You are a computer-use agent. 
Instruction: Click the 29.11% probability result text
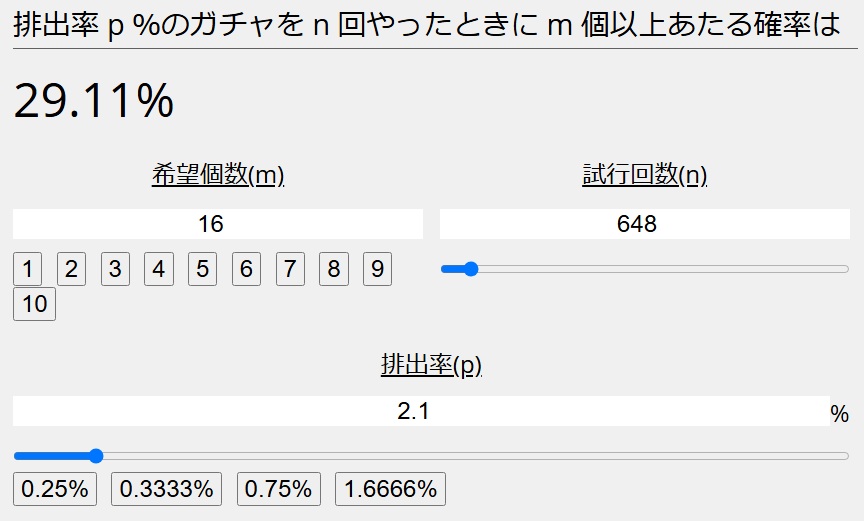click(94, 101)
